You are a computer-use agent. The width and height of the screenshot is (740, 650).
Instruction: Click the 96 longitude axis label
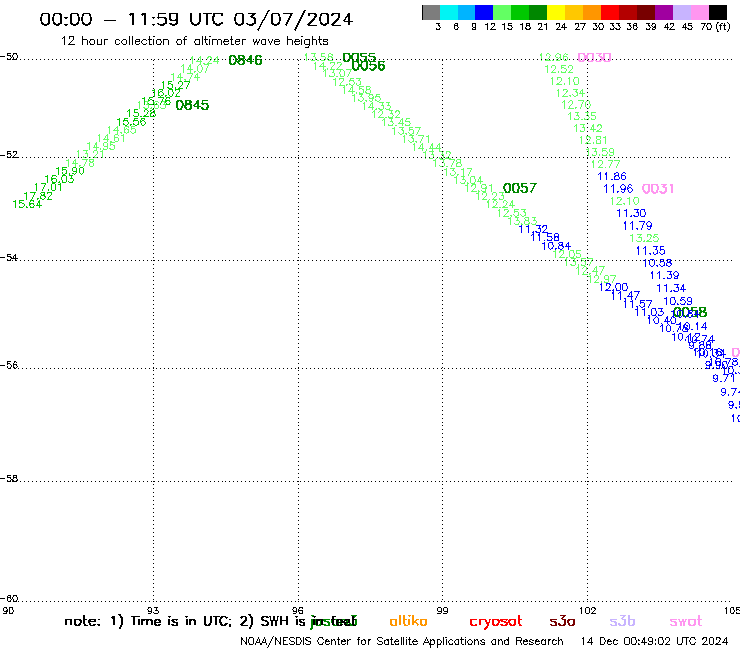click(298, 610)
